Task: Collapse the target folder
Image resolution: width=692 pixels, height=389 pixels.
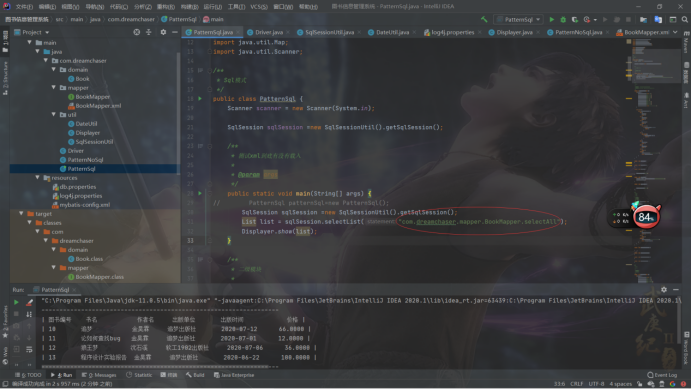Action: point(21,214)
